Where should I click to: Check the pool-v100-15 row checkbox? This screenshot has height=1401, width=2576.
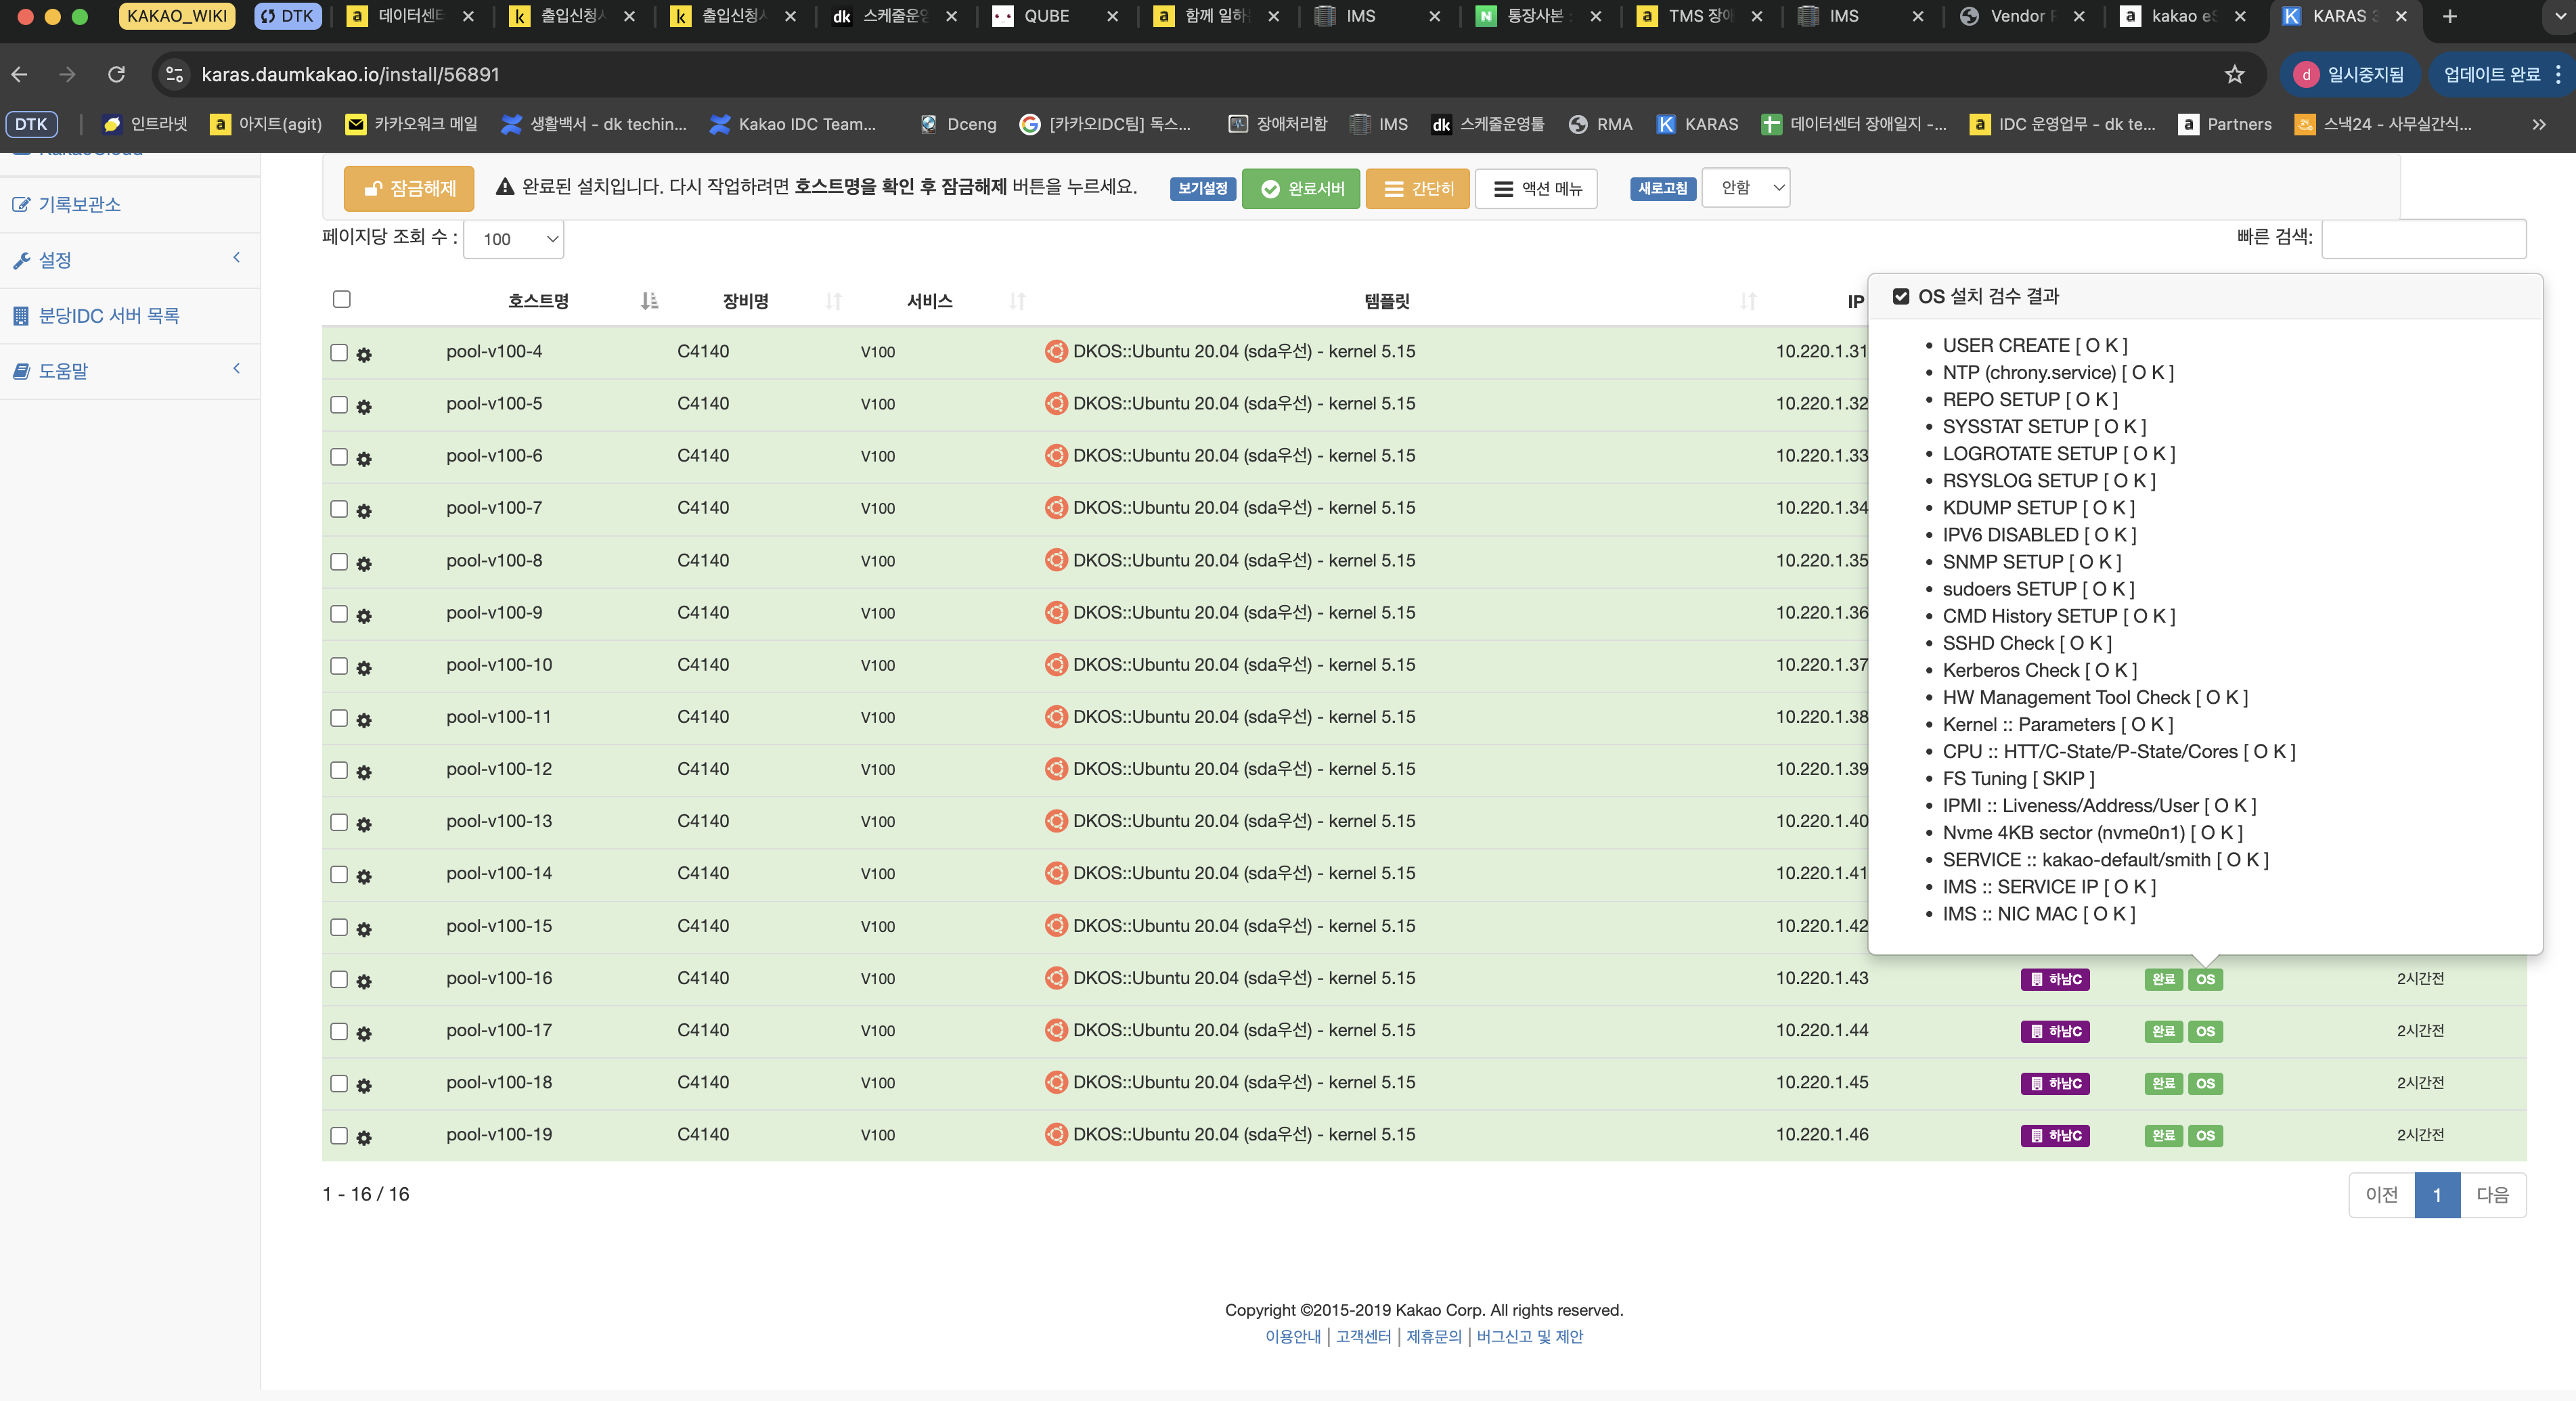coord(339,927)
